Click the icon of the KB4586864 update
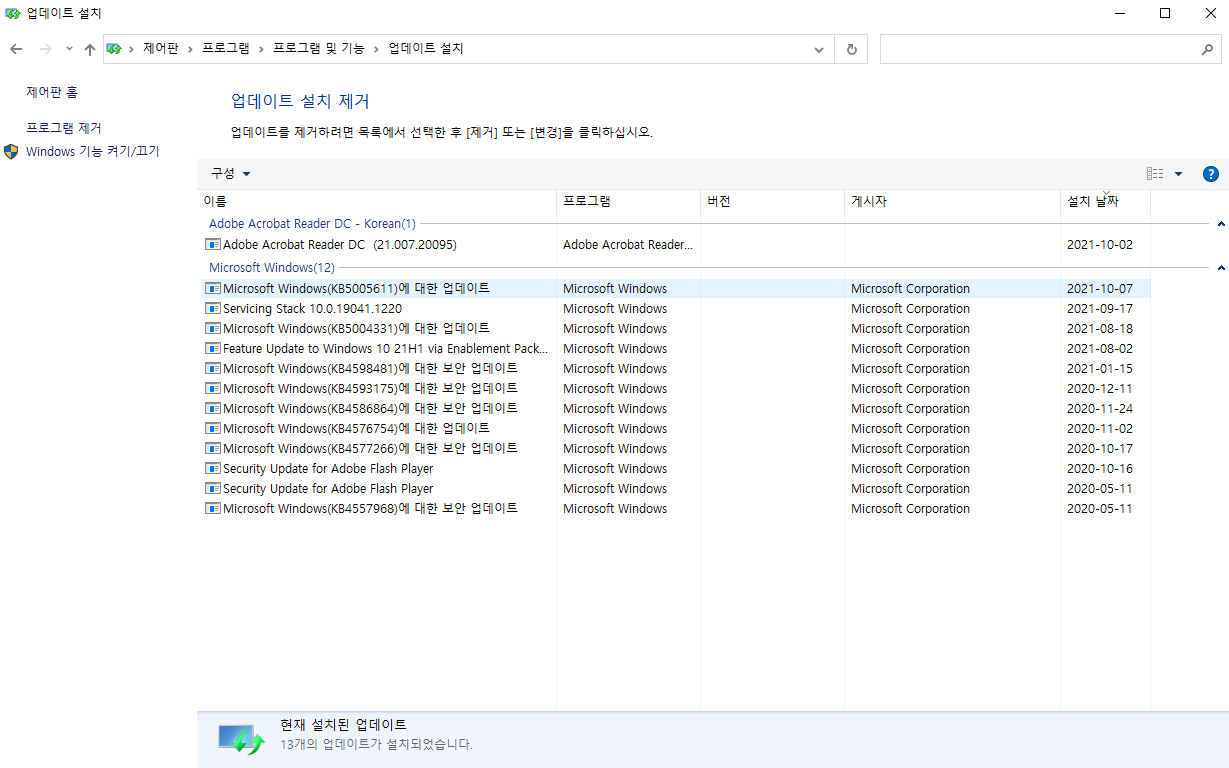The image size is (1229, 768). (x=212, y=408)
